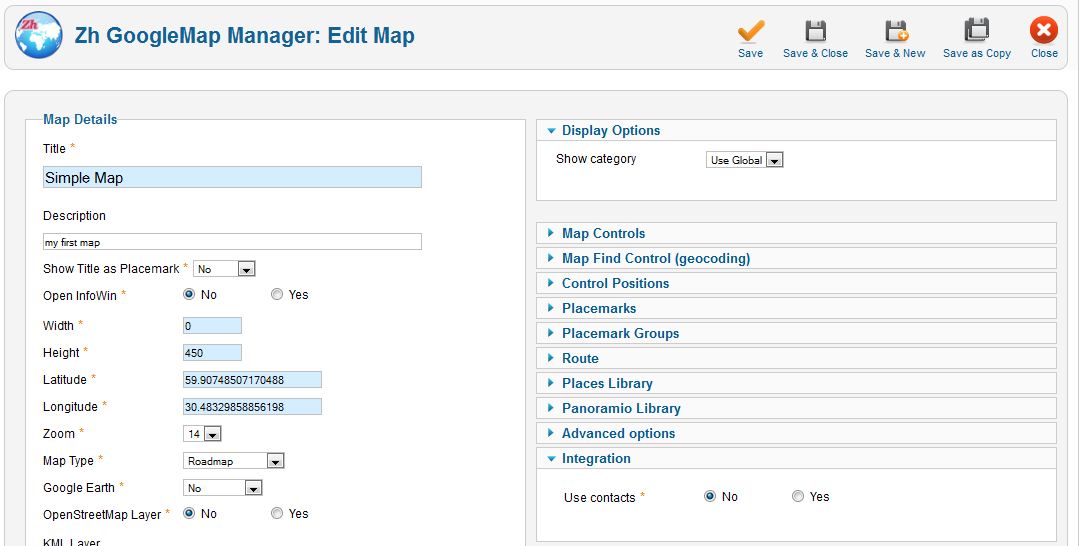Click the Save as Copy icon
Screen dimensions: 1080x546
pos(976,31)
